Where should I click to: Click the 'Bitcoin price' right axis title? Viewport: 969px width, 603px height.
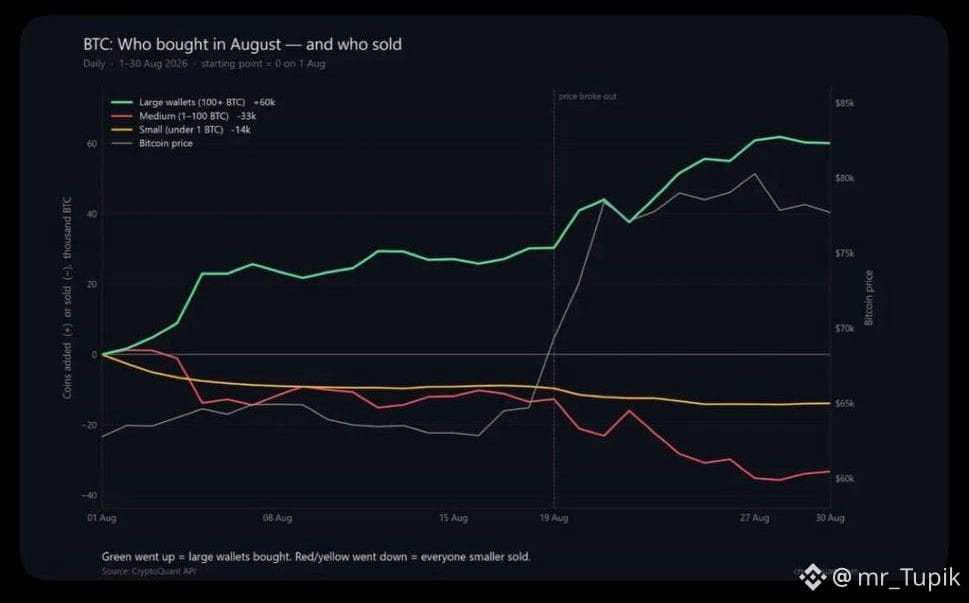[x=868, y=298]
